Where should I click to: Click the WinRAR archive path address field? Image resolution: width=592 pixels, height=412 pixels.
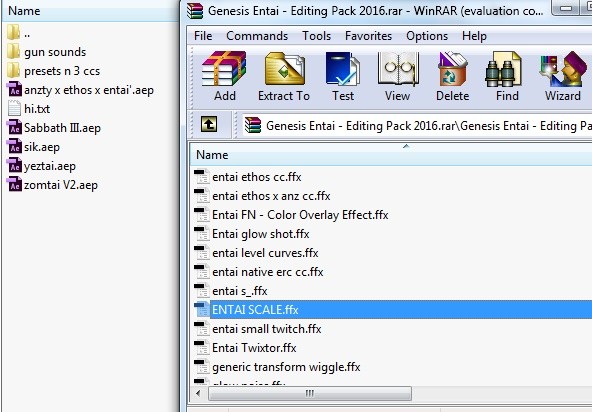tap(416, 125)
